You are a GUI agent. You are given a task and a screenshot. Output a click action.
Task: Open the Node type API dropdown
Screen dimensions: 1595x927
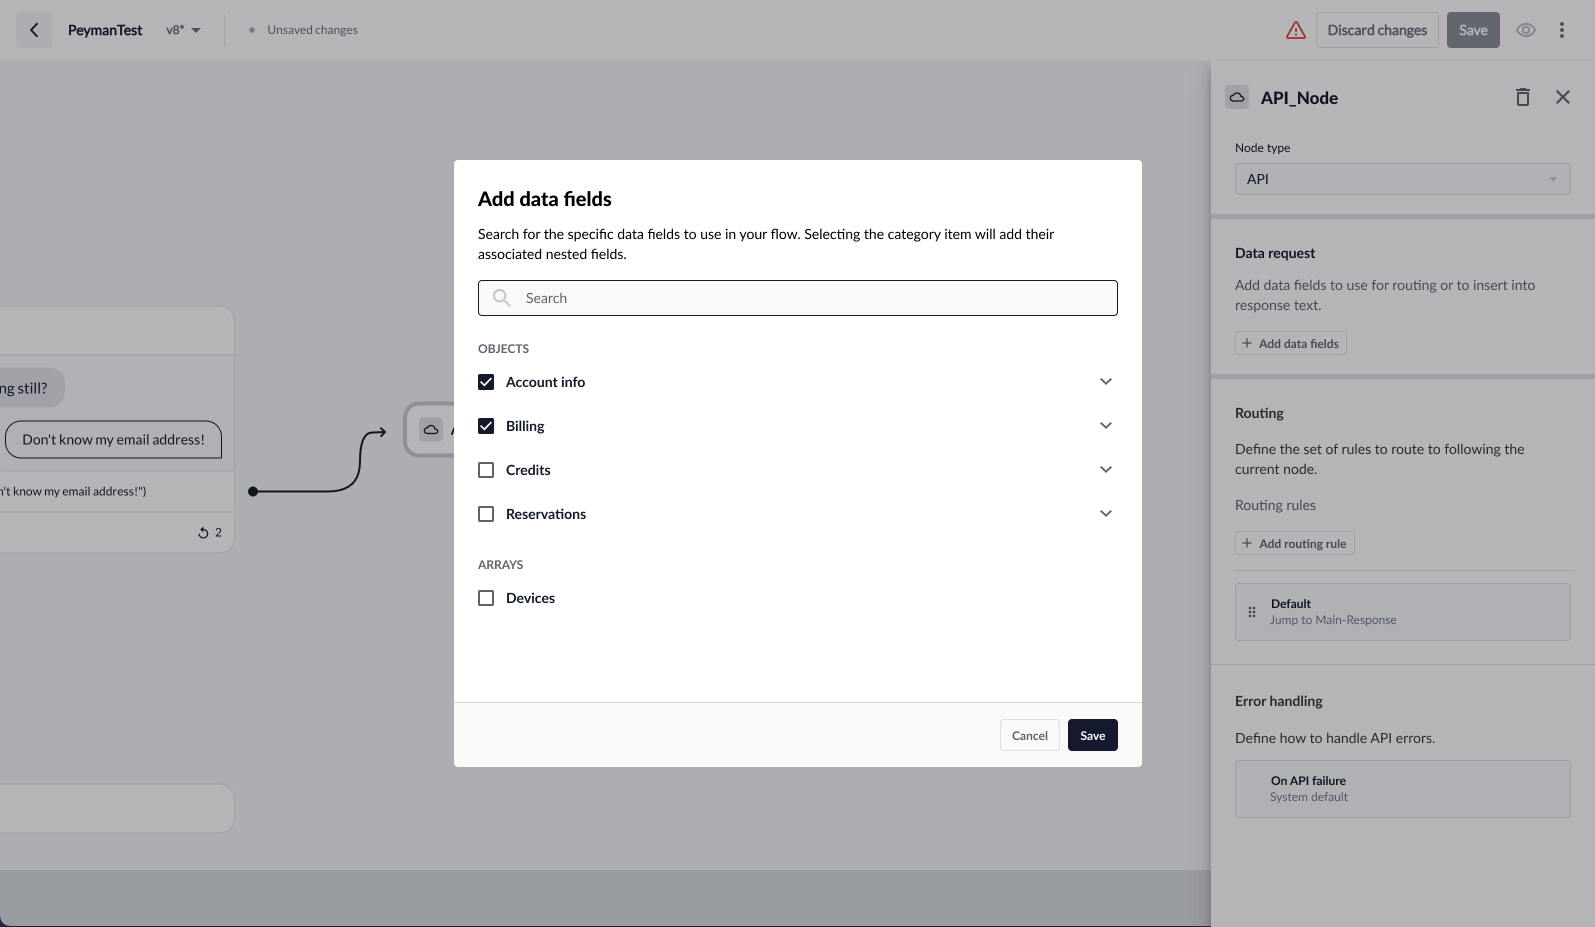(1402, 179)
